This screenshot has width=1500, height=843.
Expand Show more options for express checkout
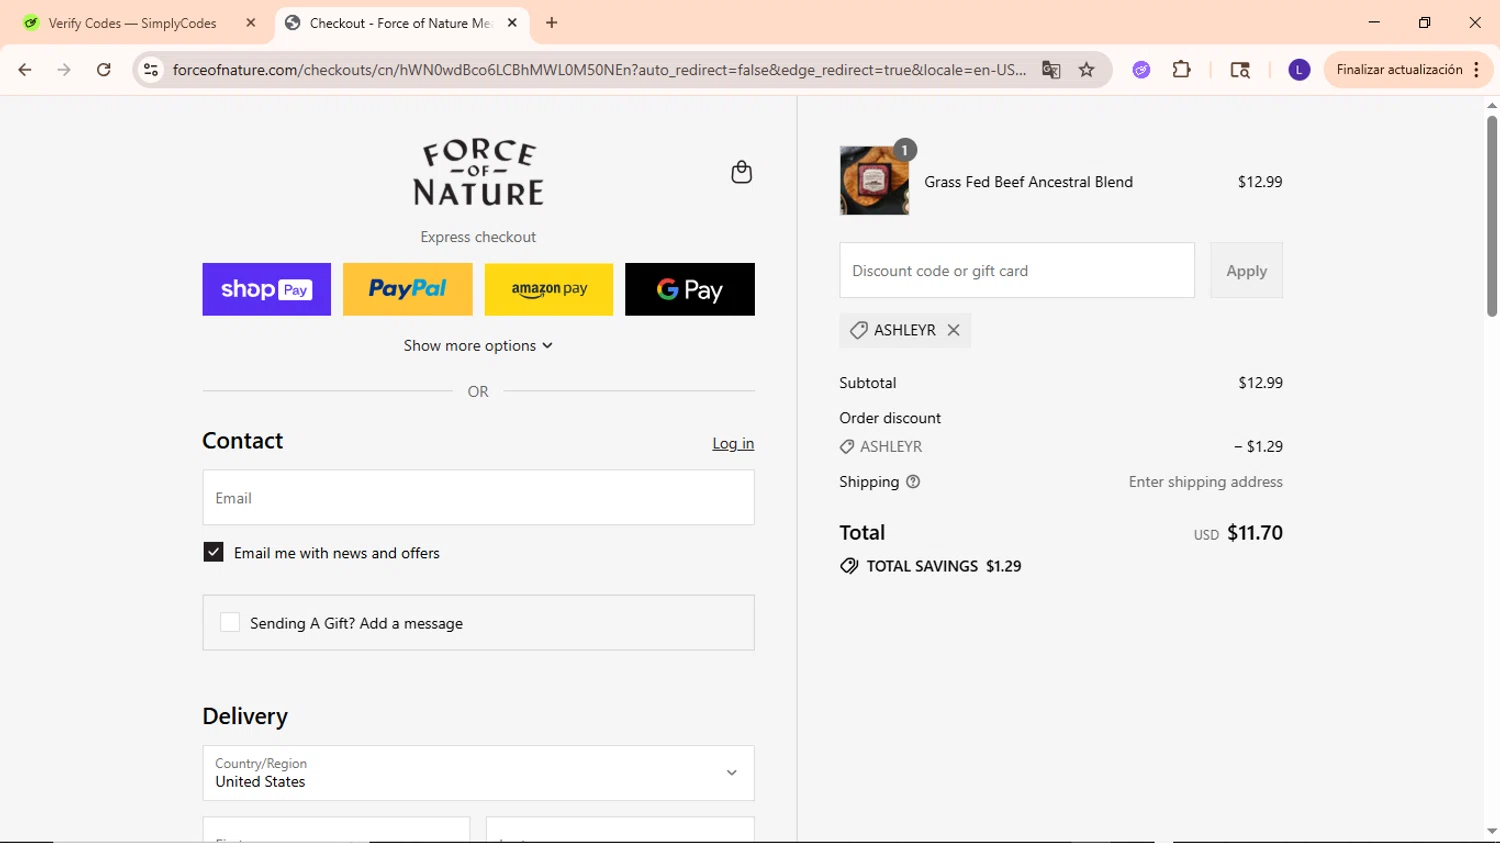(x=478, y=346)
